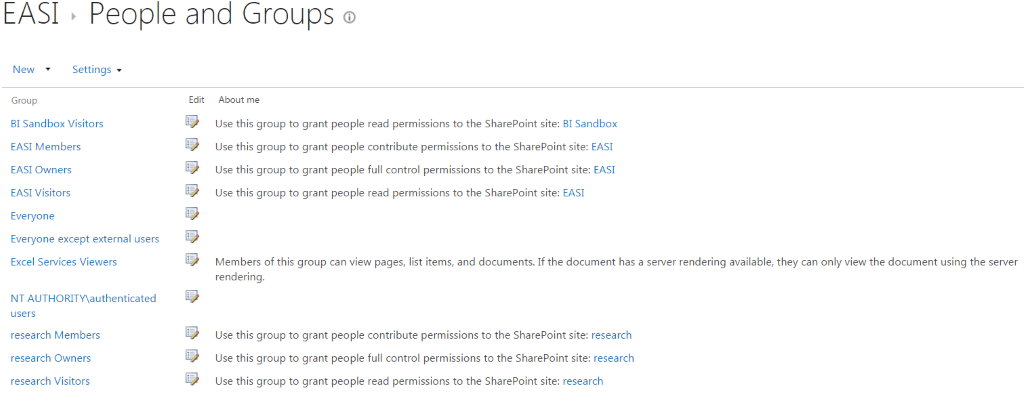
Task: Open the BI Sandbox Visitors group
Action: click(57, 123)
